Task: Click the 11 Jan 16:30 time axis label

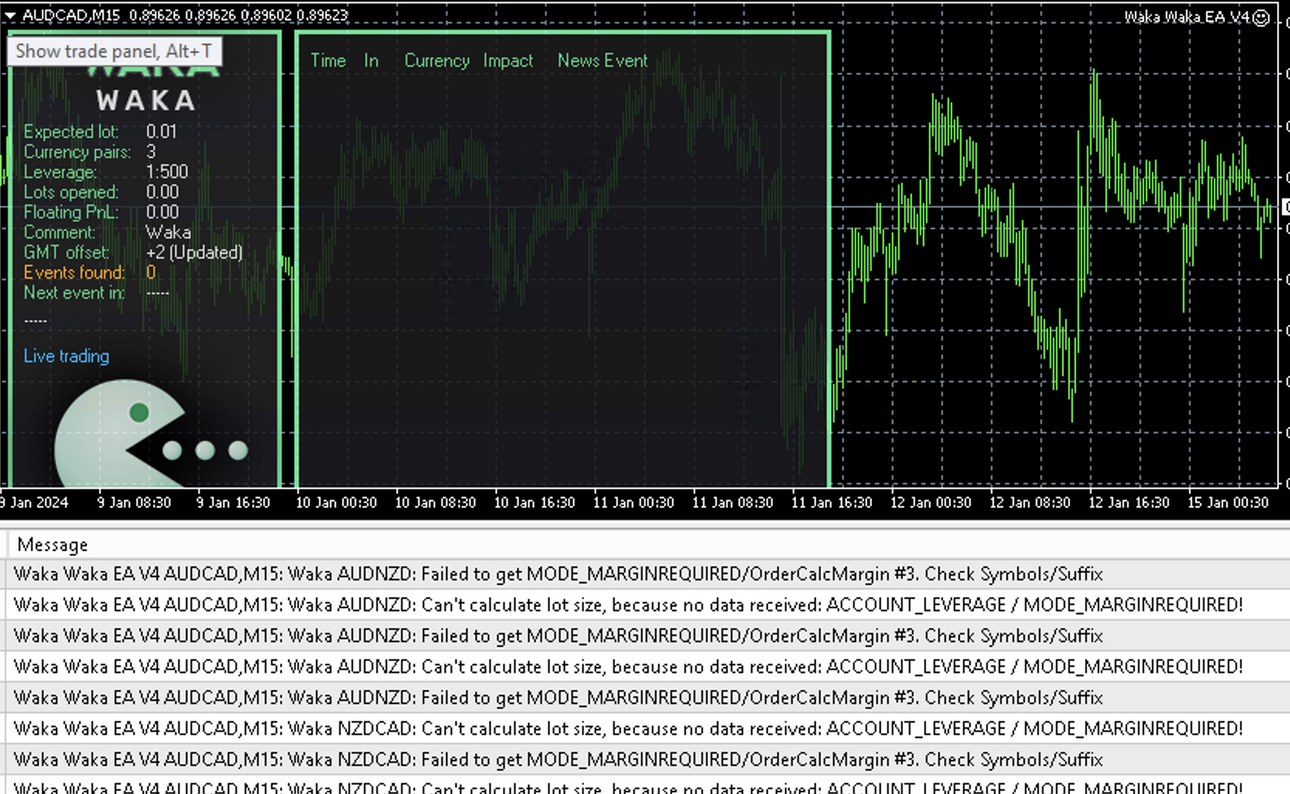Action: click(832, 502)
